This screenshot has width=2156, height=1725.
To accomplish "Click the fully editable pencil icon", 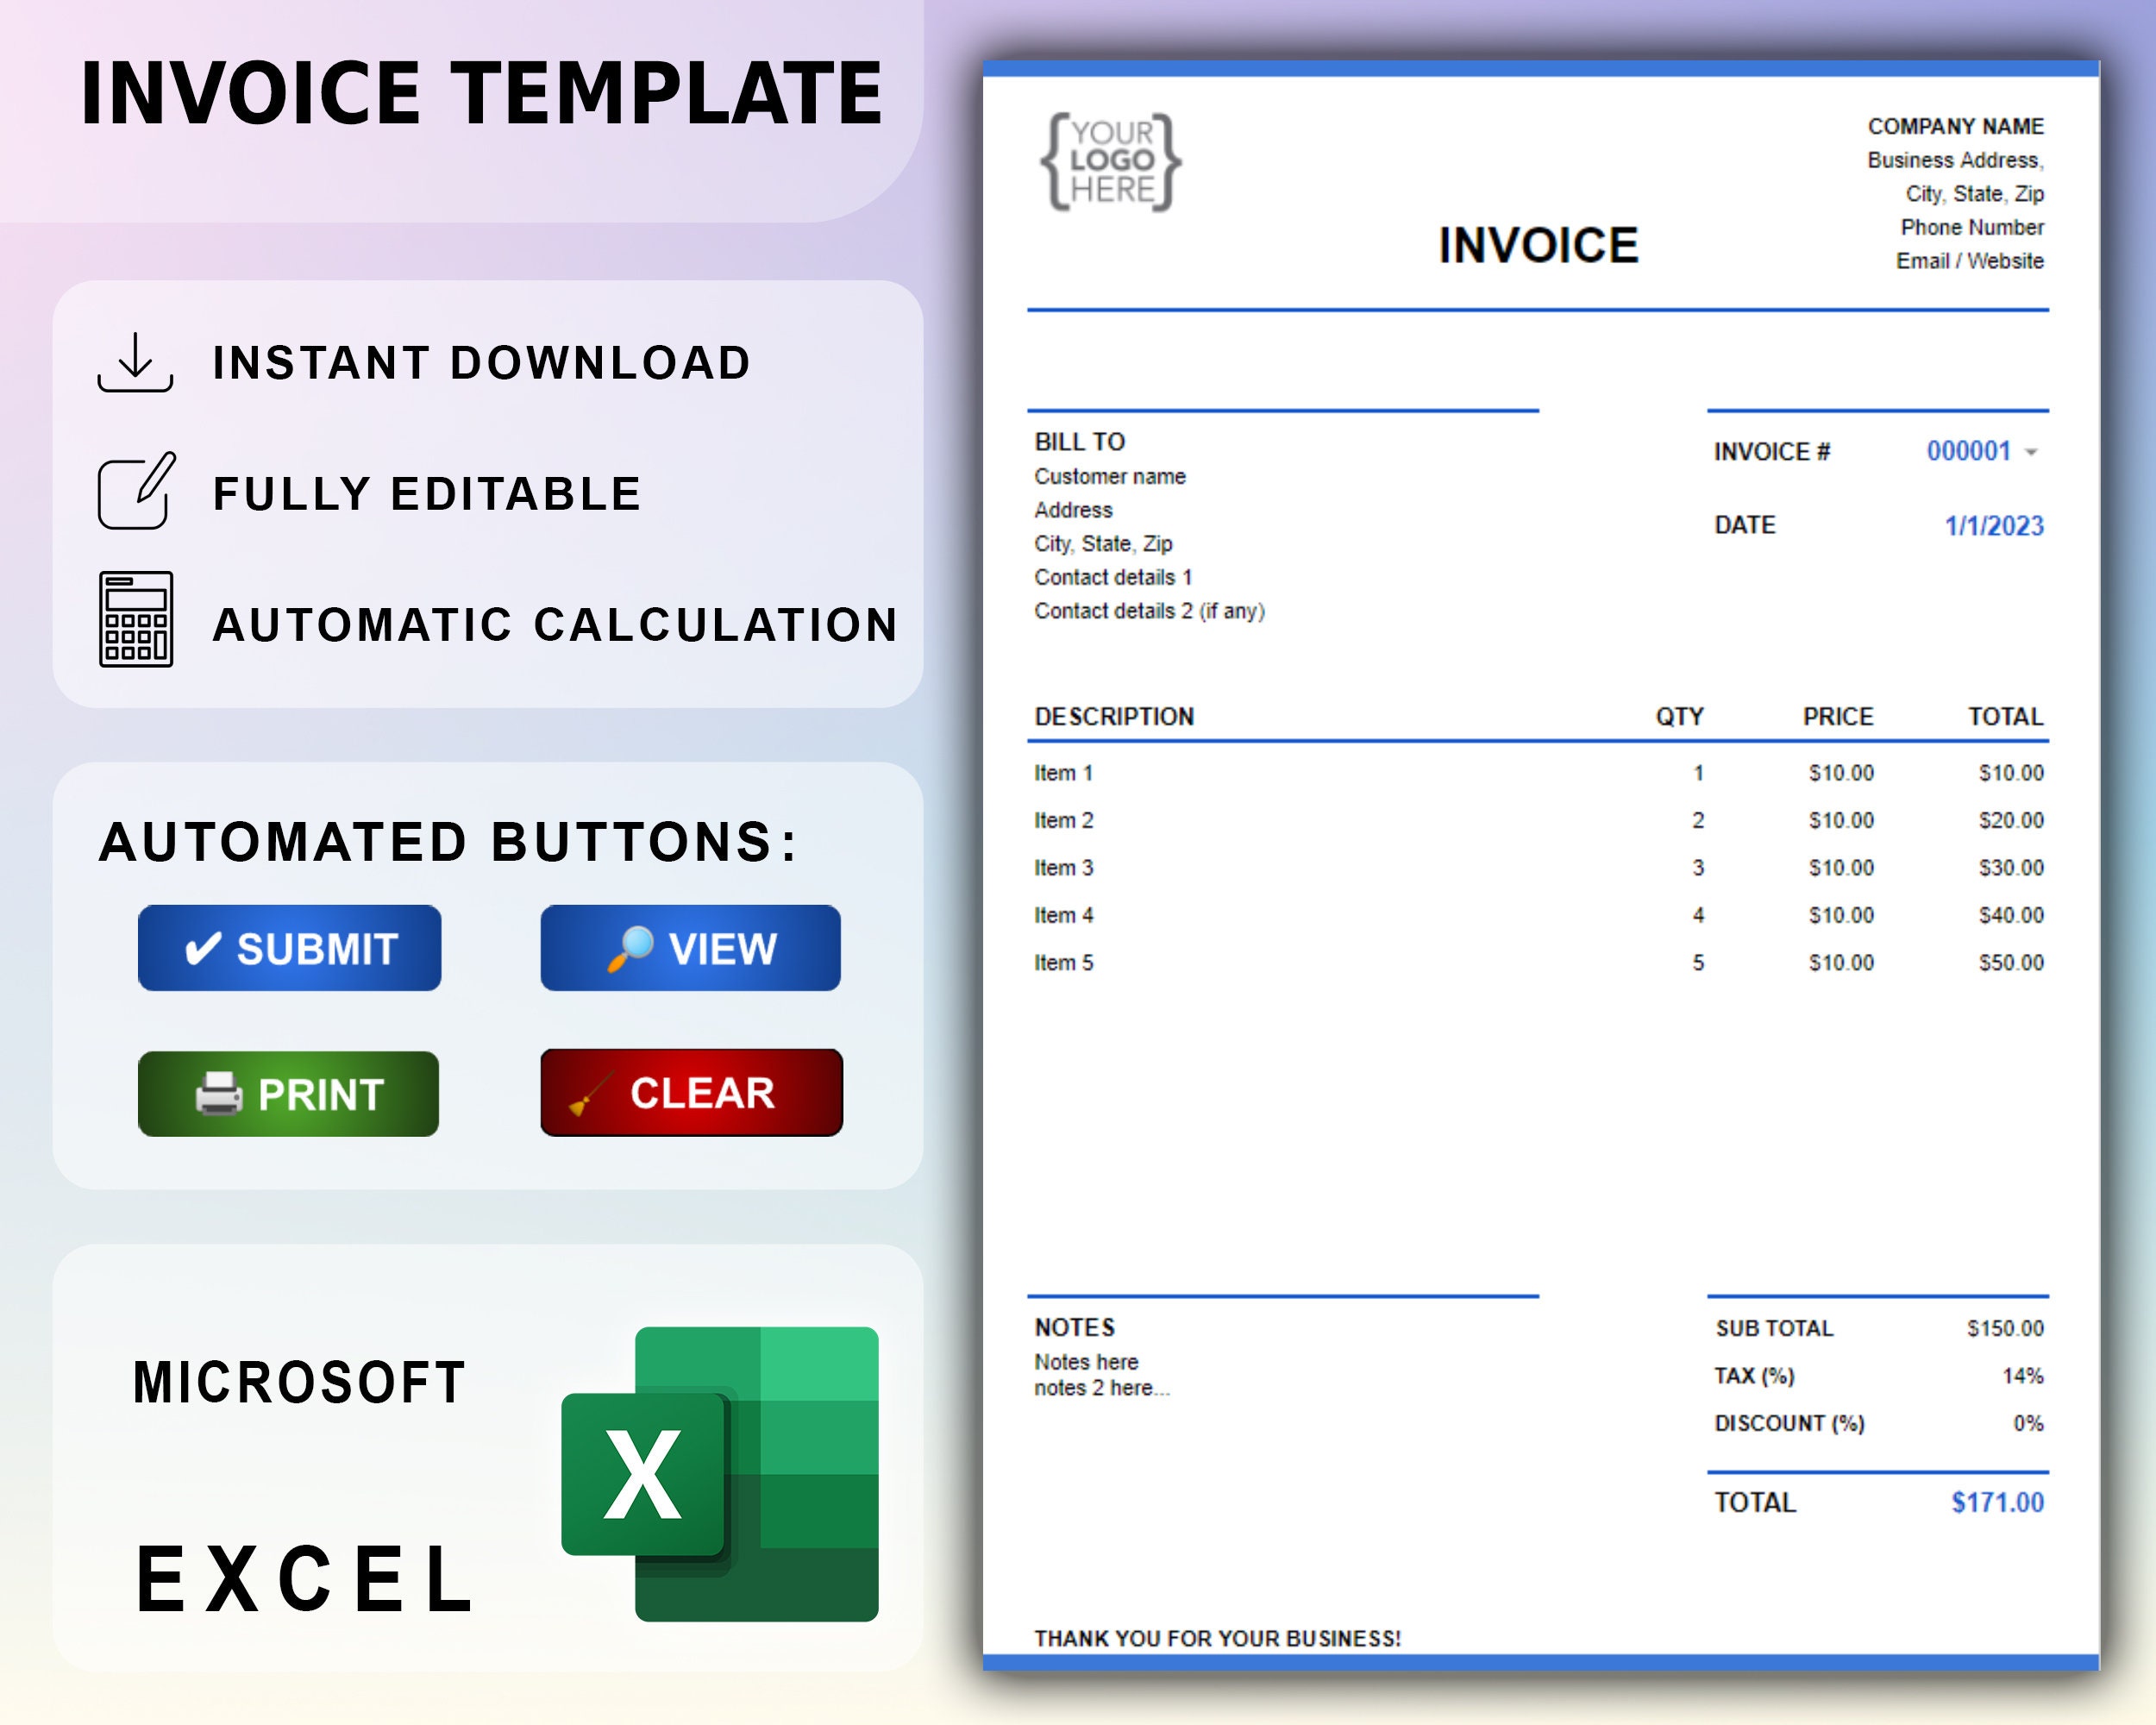I will [x=138, y=491].
